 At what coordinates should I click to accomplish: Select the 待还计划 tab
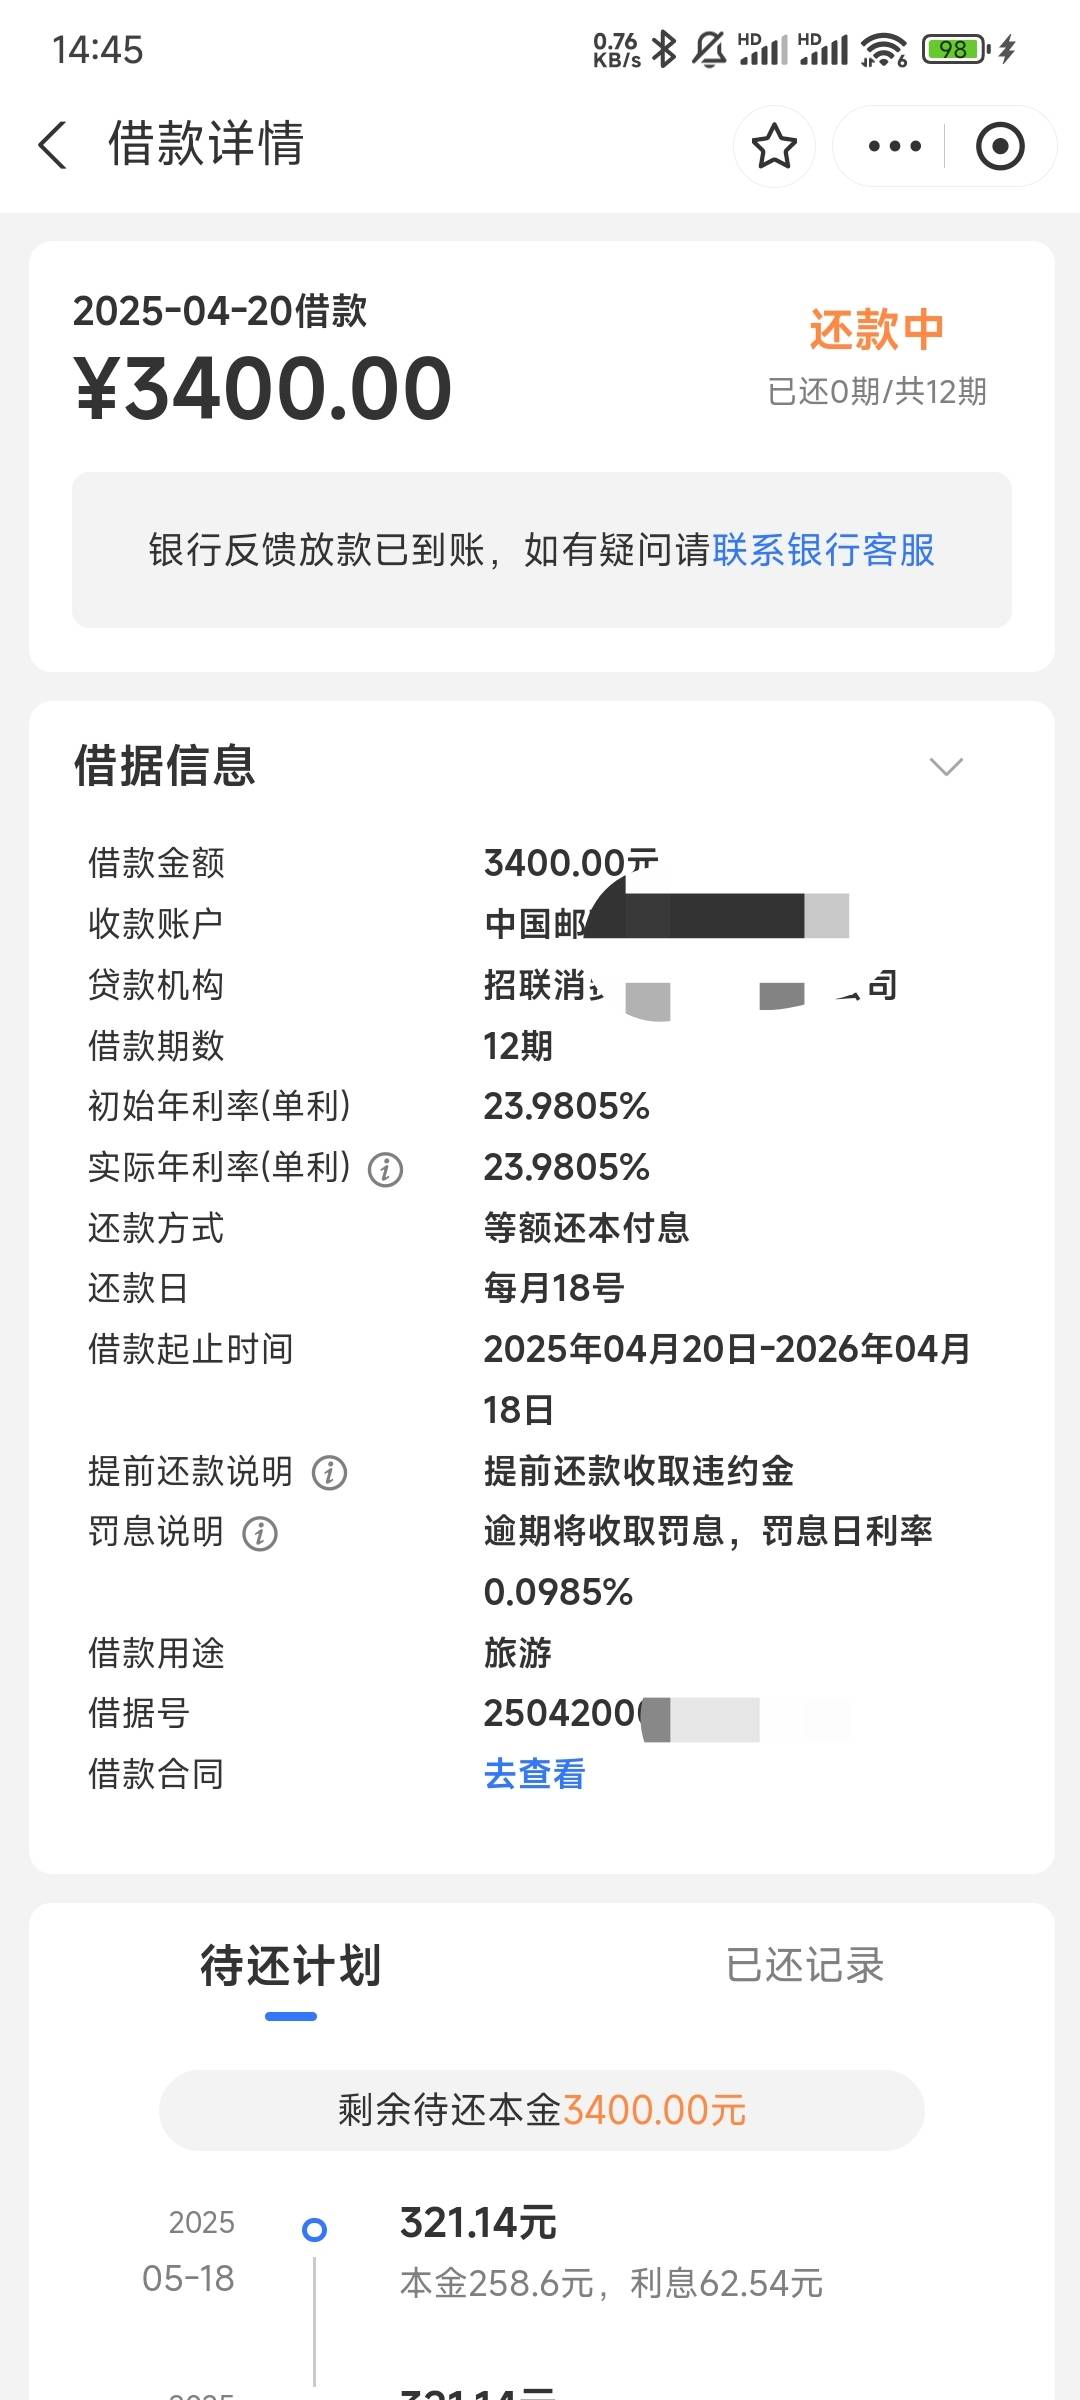(291, 1965)
